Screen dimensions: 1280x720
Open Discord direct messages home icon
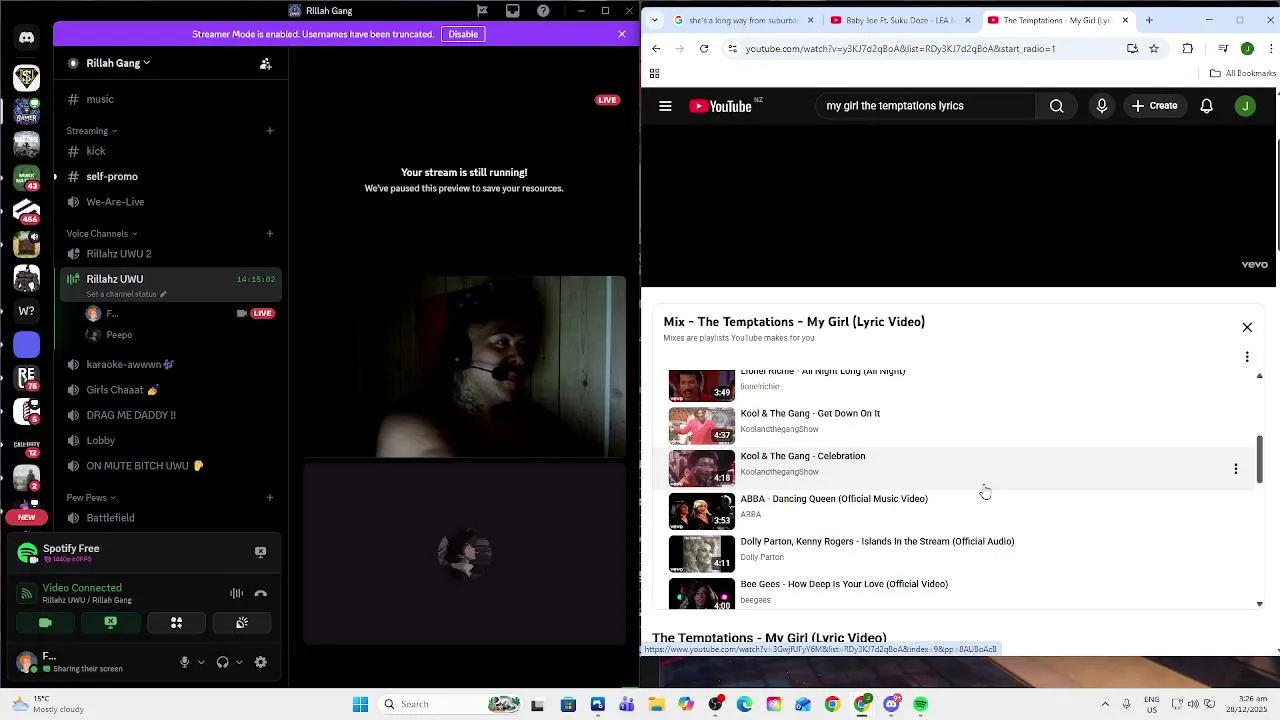pyautogui.click(x=27, y=38)
